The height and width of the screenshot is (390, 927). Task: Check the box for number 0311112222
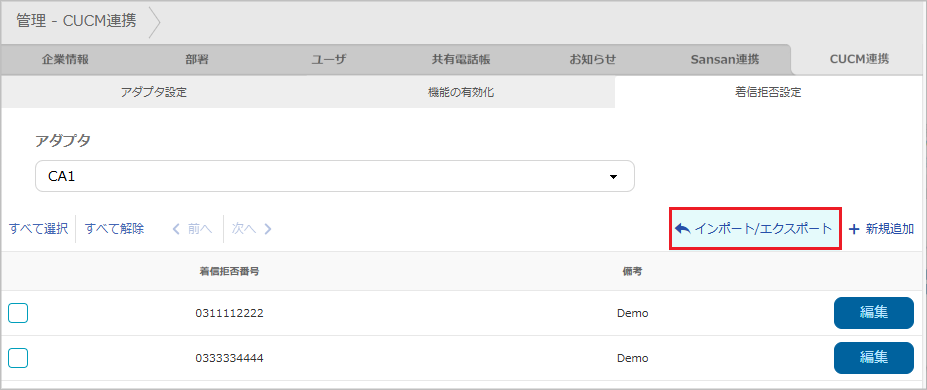pyautogui.click(x=18, y=313)
